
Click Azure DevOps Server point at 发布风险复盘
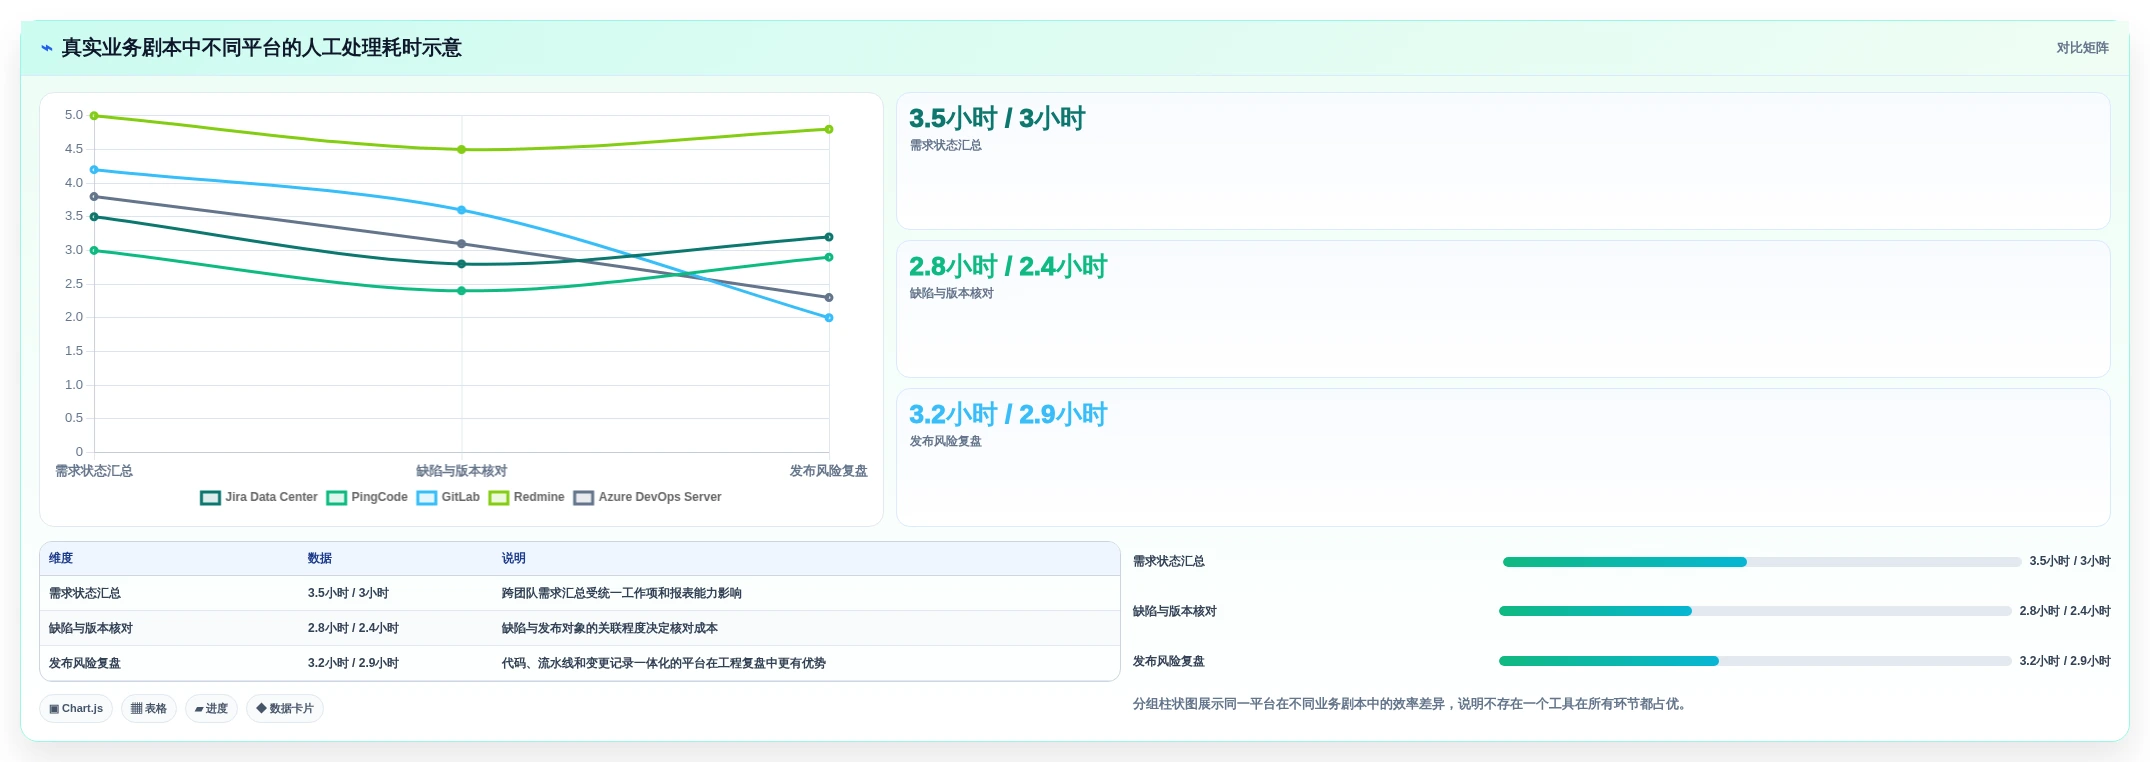click(x=829, y=297)
